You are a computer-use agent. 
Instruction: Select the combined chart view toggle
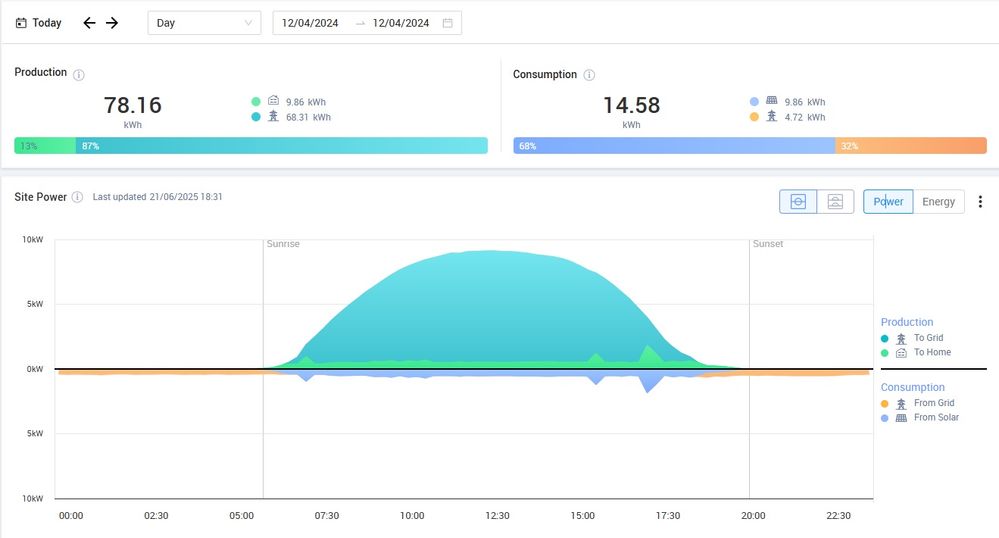(798, 202)
